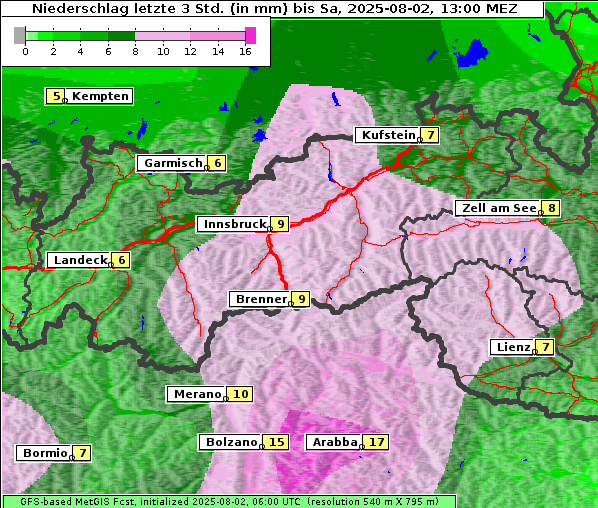The image size is (598, 508).
Task: Click the Kufstein station marker
Action: (x=420, y=140)
